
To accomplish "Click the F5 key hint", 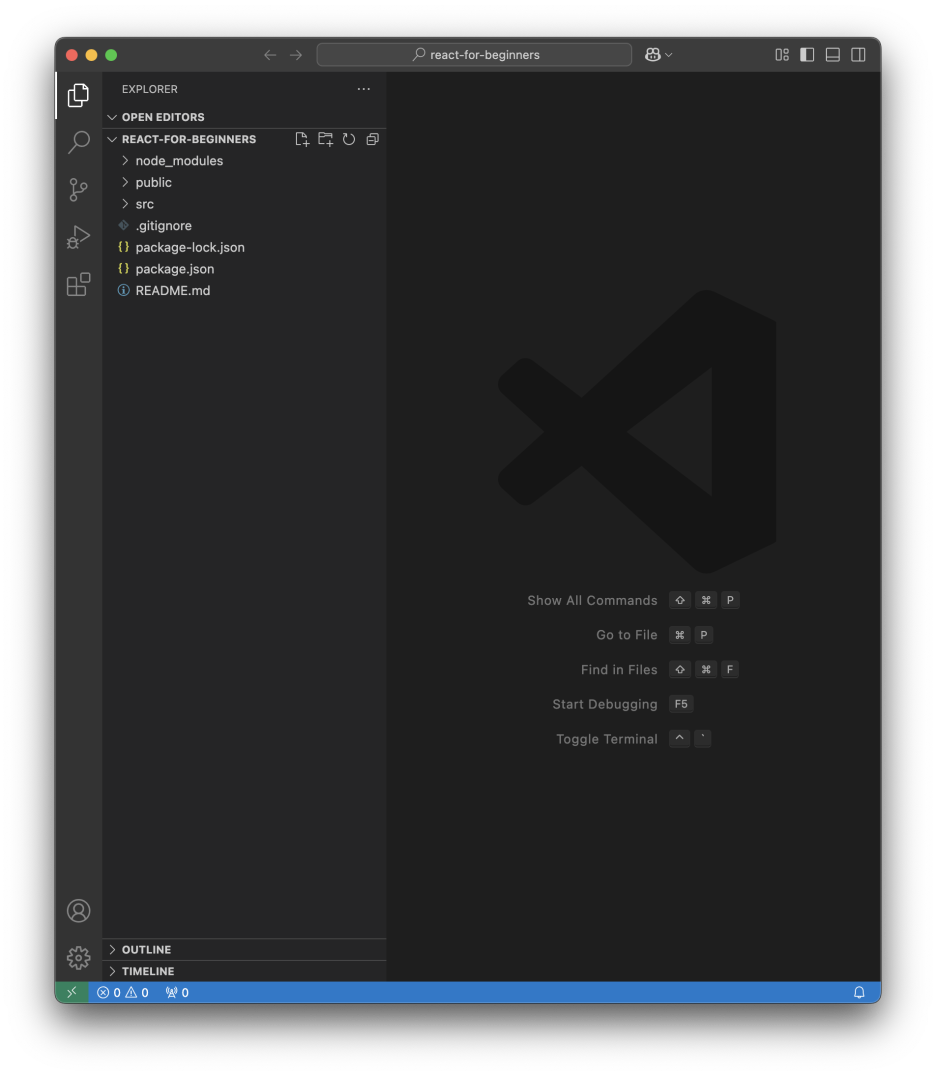I will pyautogui.click(x=681, y=704).
